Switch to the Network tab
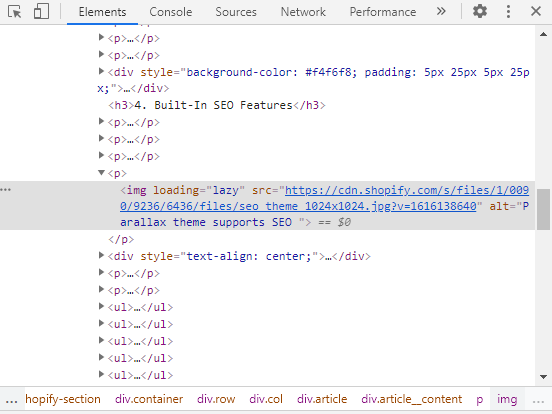Viewport: 552px width, 414px height. click(303, 12)
